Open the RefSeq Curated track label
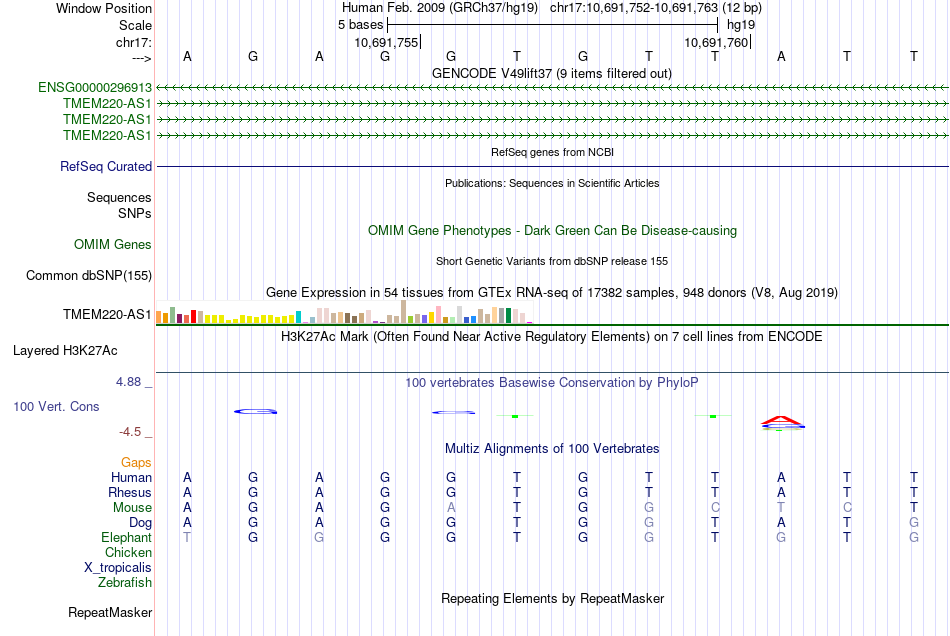This screenshot has width=950, height=636. coord(106,166)
